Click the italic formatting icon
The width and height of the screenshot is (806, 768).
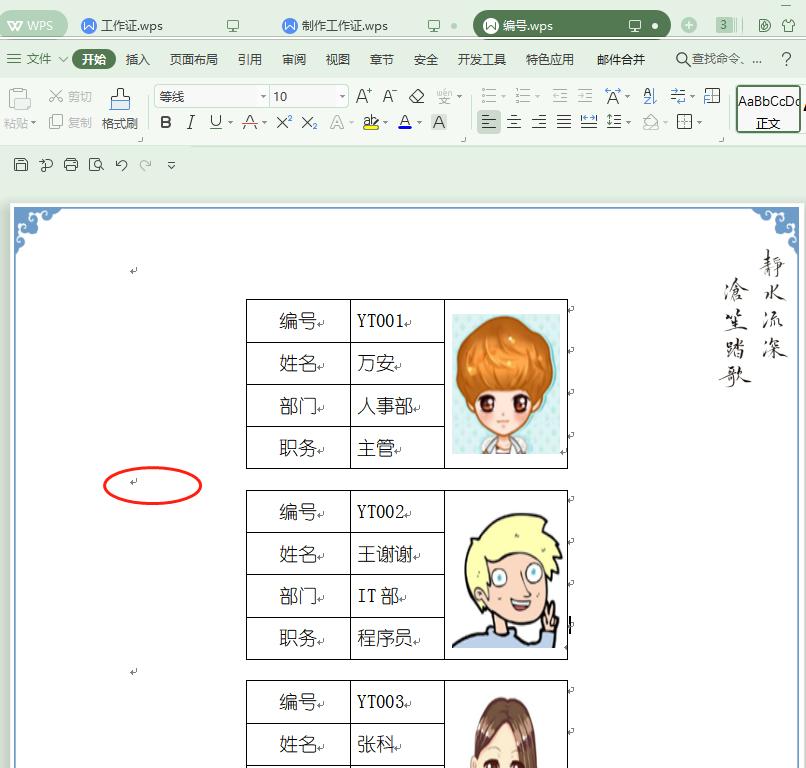pyautogui.click(x=190, y=122)
